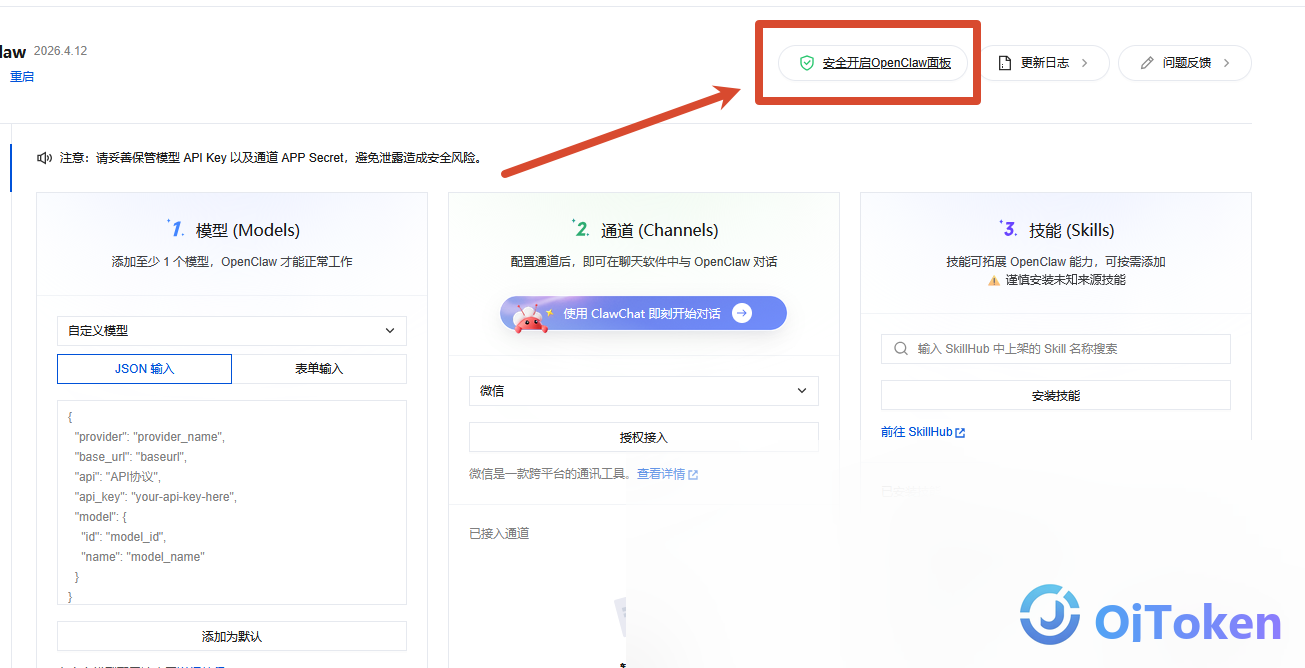Click the "api_key": "your-api-key-here" line
Image resolution: width=1305 pixels, height=668 pixels.
156,497
